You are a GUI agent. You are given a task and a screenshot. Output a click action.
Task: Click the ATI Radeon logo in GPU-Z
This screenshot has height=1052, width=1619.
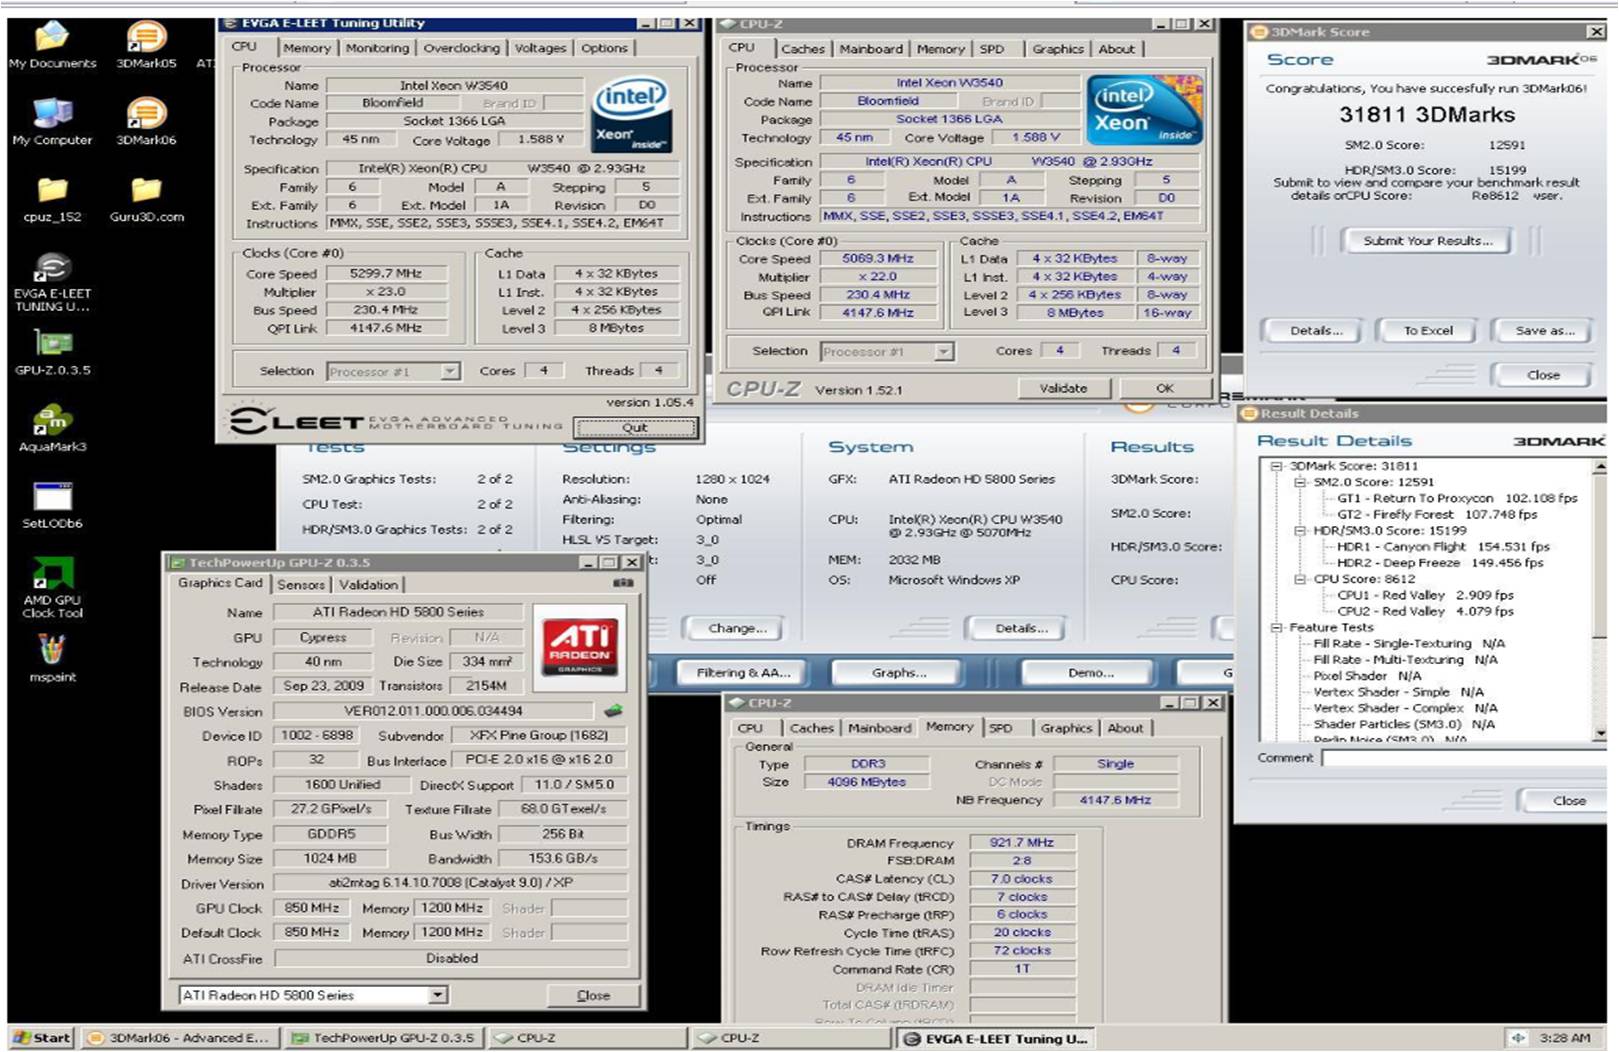pyautogui.click(x=579, y=646)
